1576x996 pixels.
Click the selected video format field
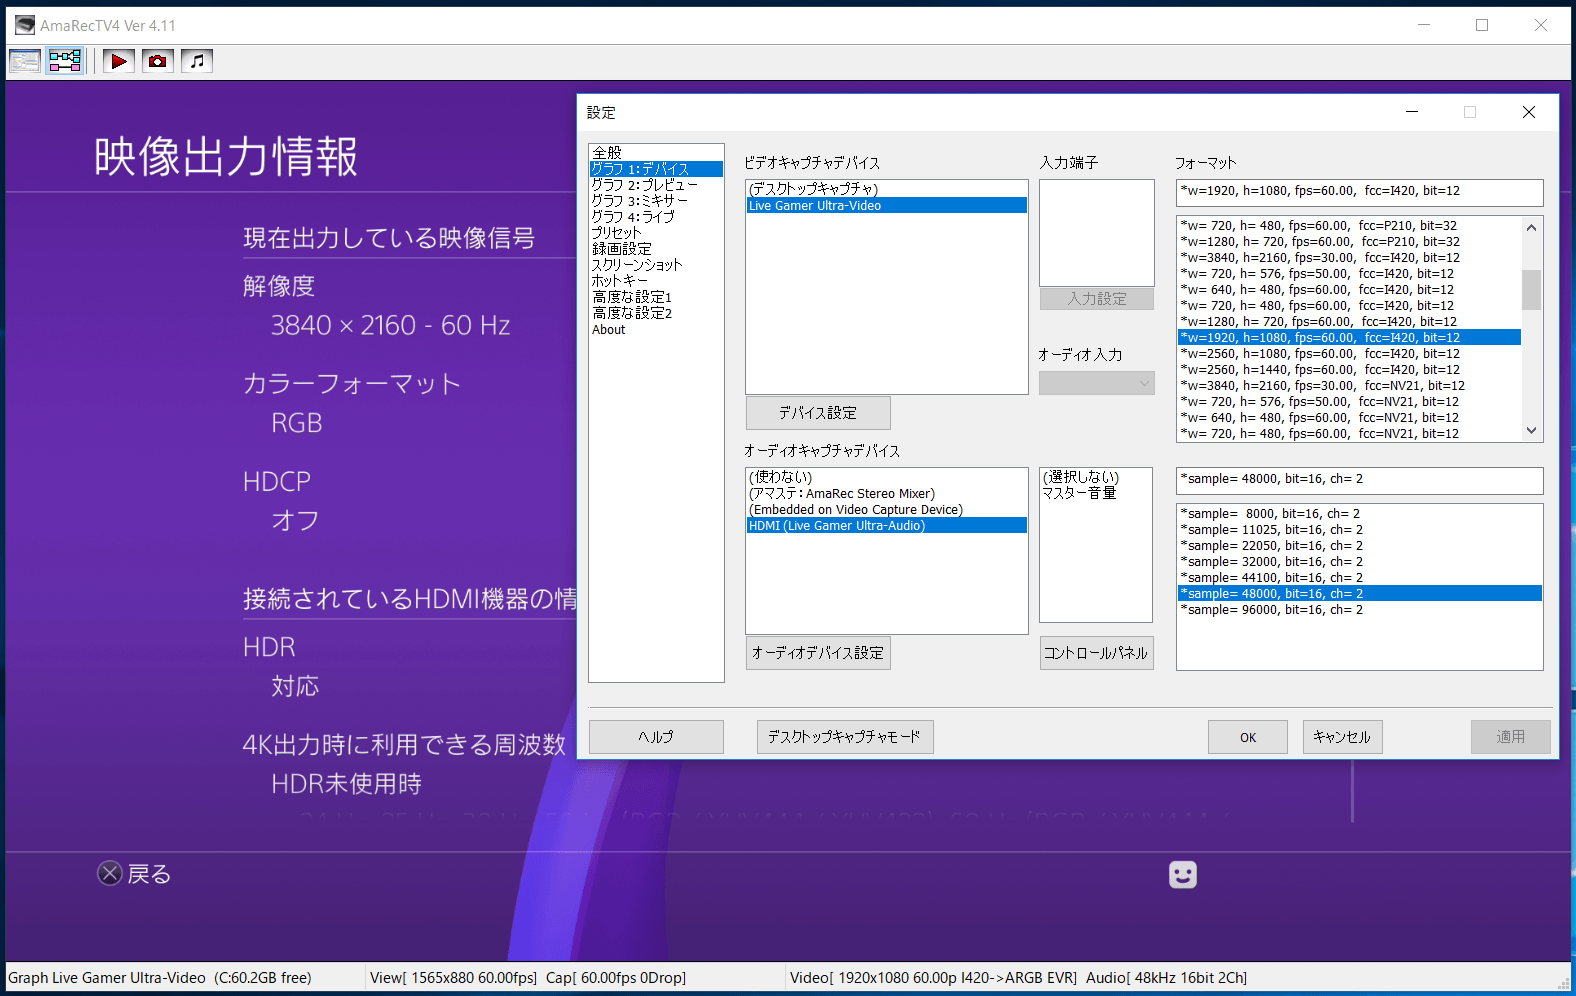(1360, 192)
